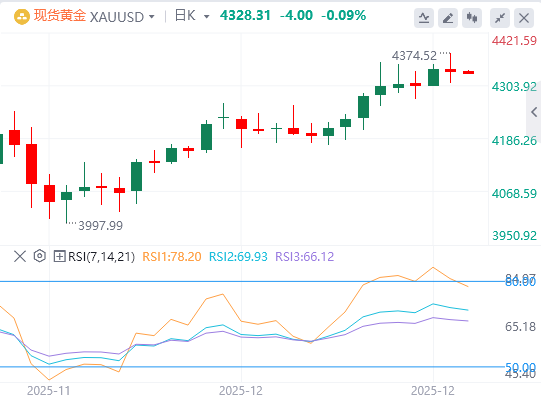Select the 现货黄金 symbol name
This screenshot has height=403, width=541.
click(x=59, y=16)
